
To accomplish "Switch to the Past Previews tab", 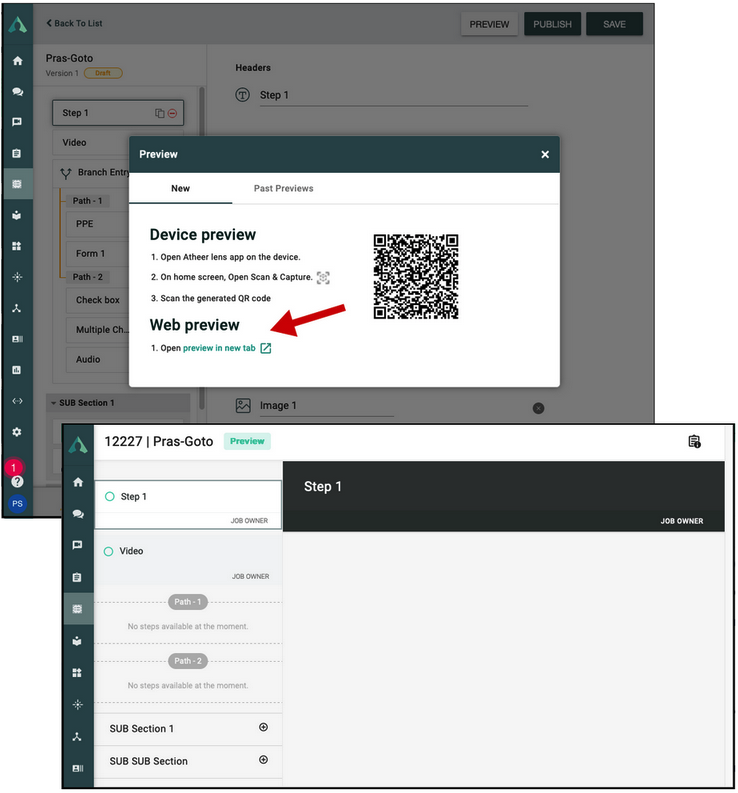I will coord(283,189).
